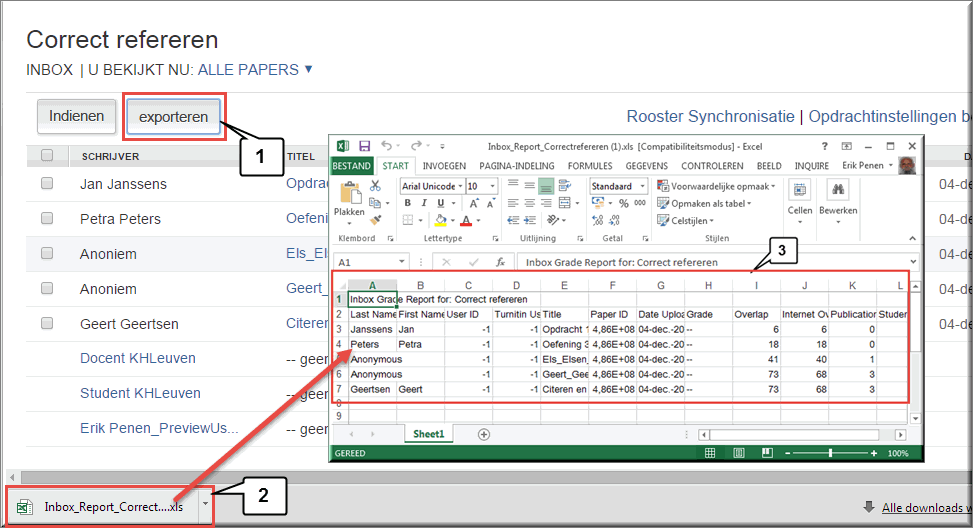Expand Celstijlen menu
This screenshot has width=973, height=528.
click(x=685, y=220)
